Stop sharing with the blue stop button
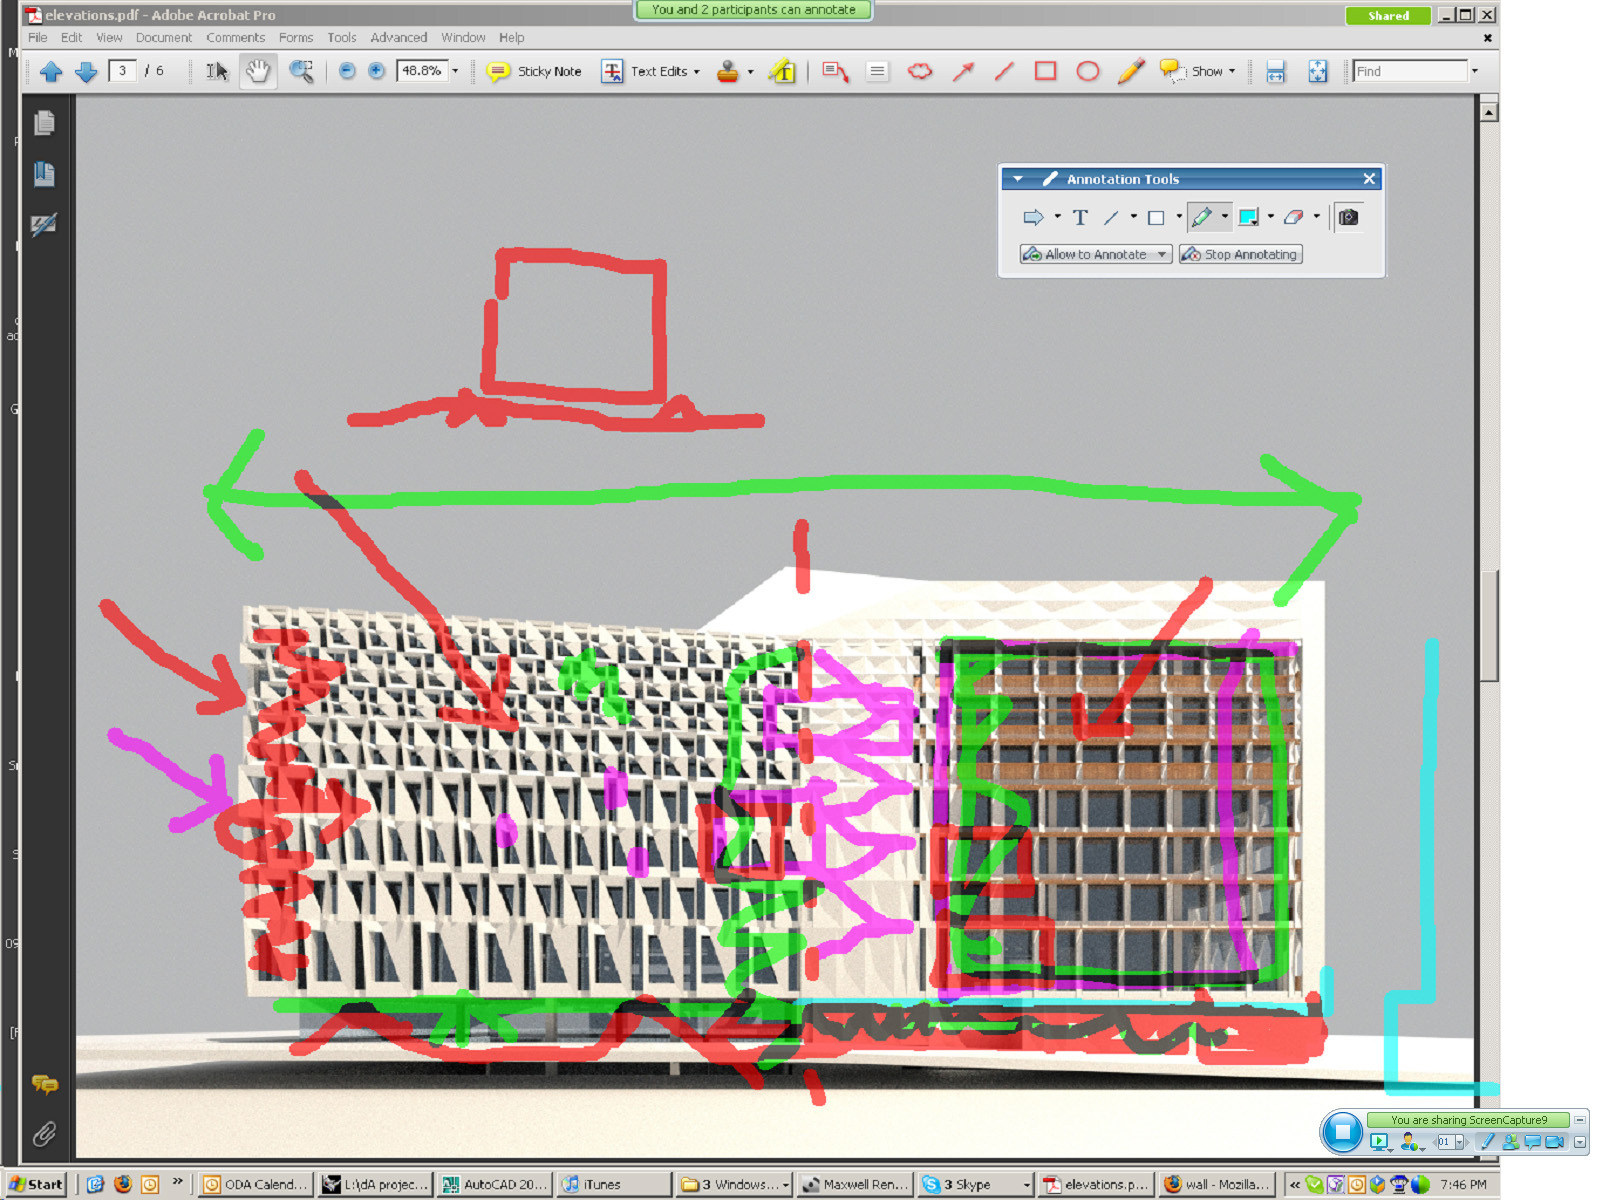 tap(1342, 1132)
